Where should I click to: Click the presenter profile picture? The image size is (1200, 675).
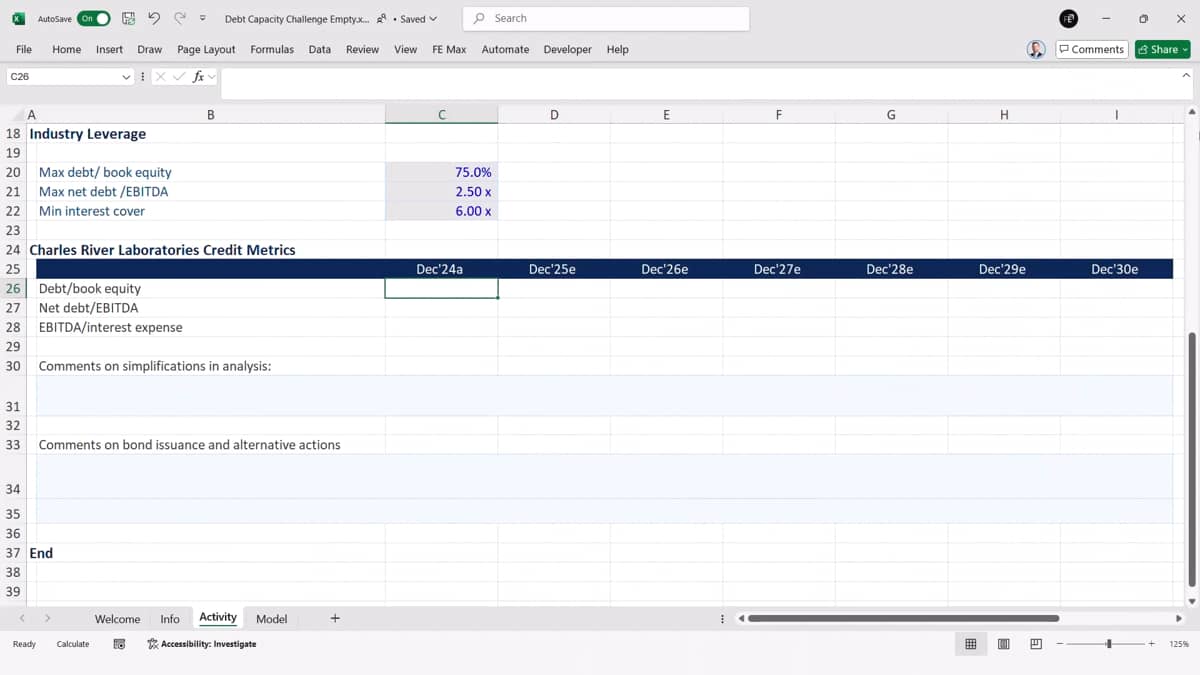coord(1036,49)
